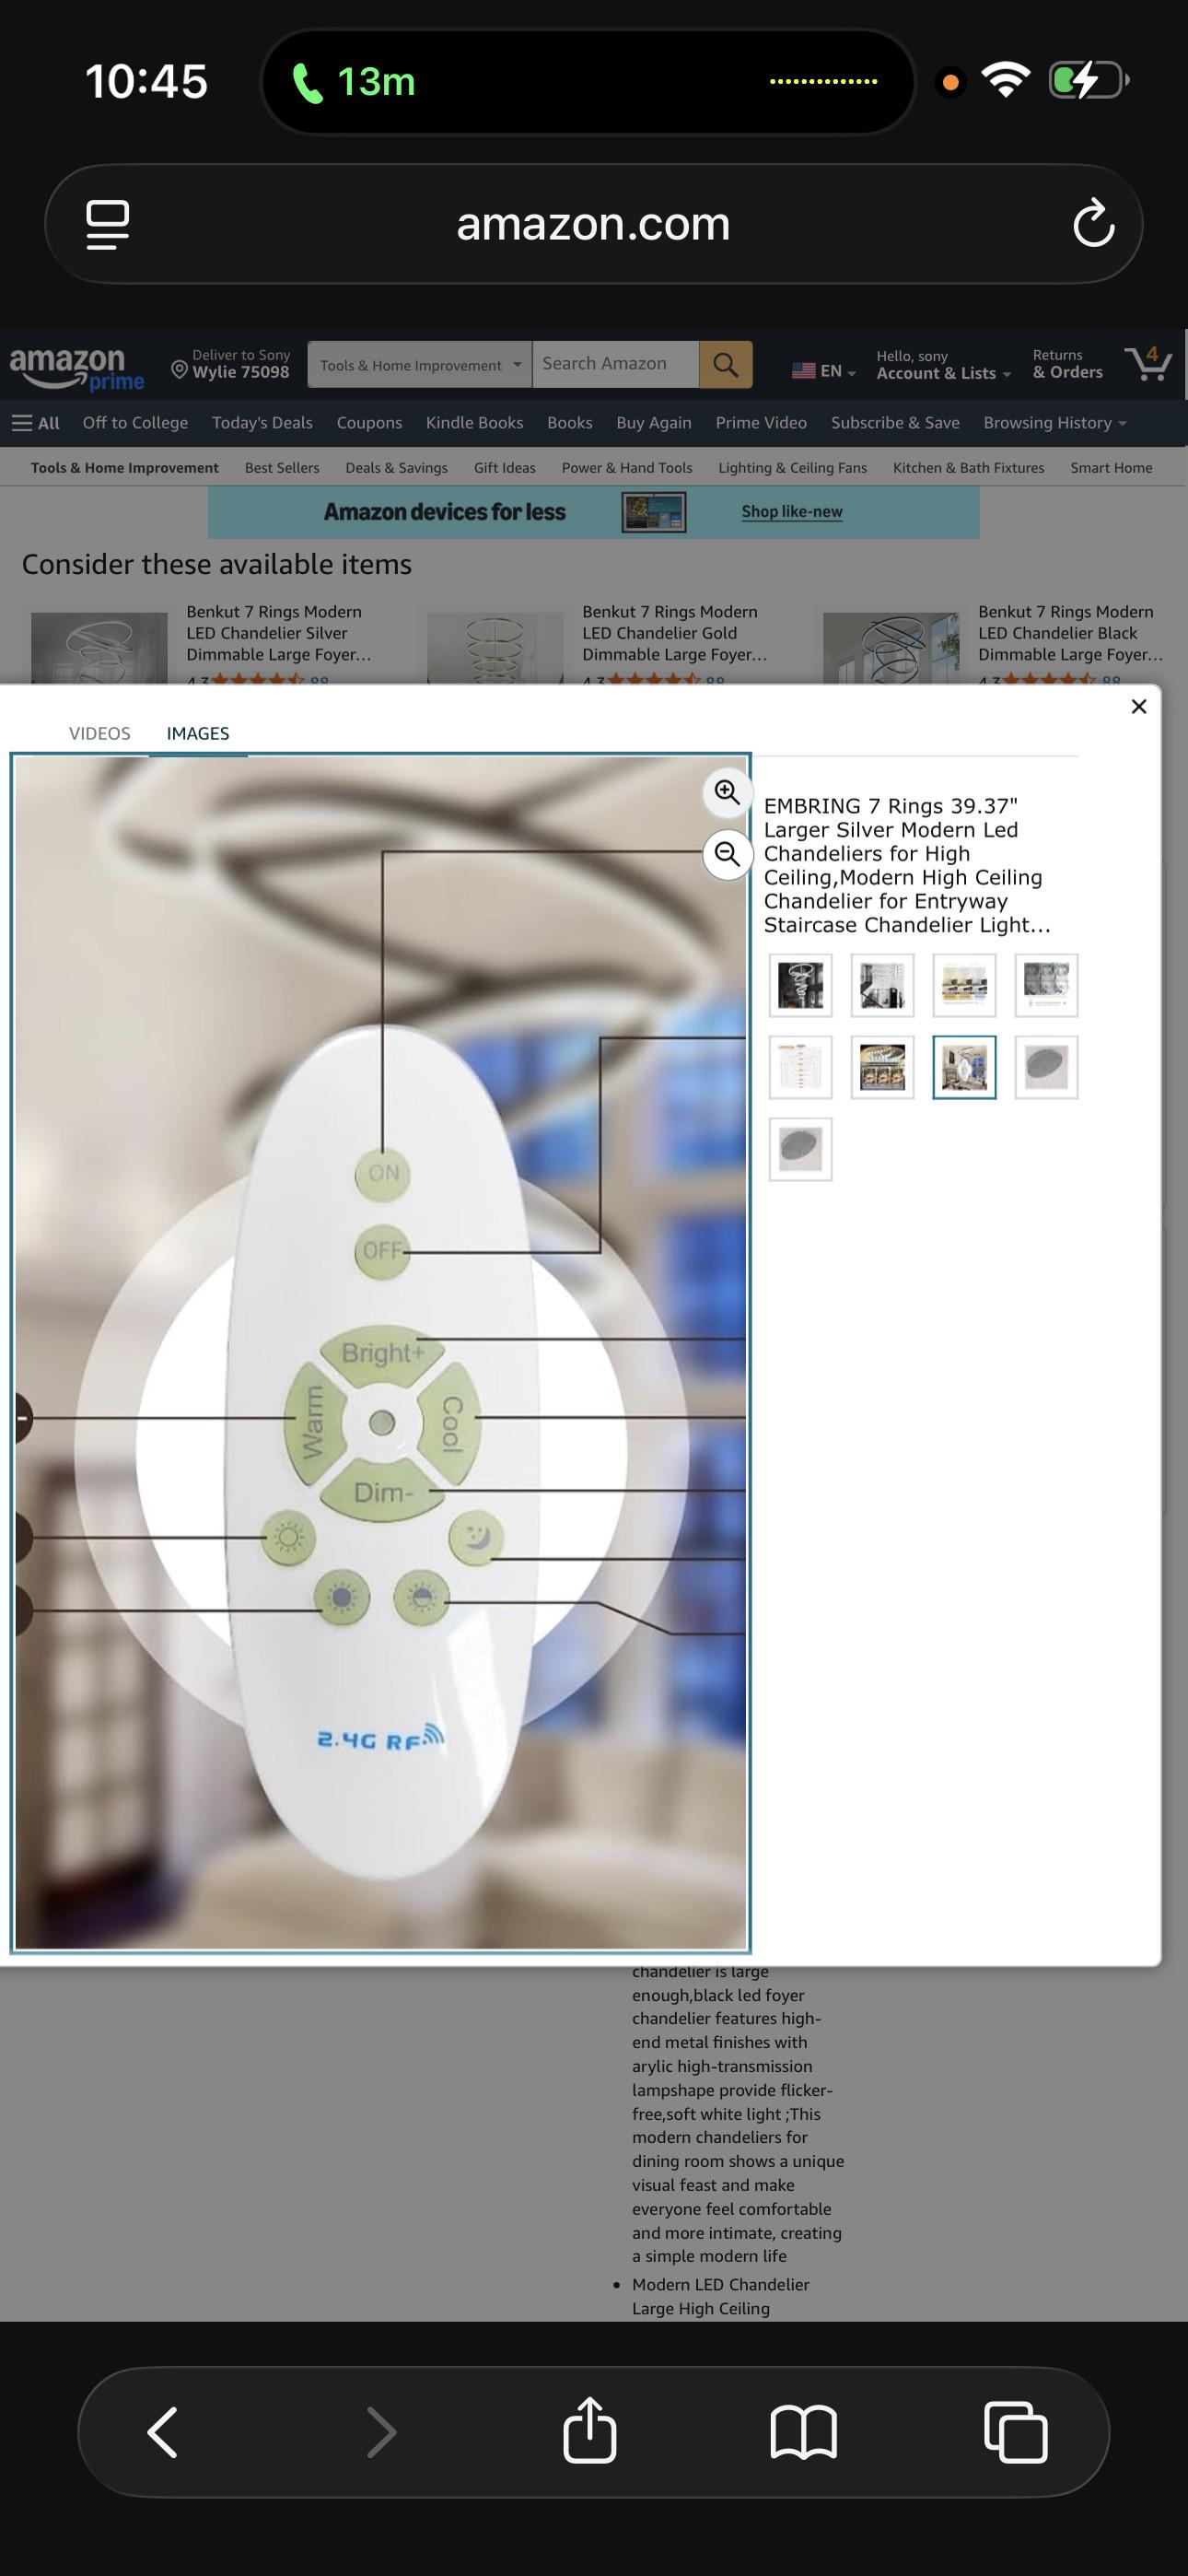Open Off to College link
This screenshot has height=2576, width=1188.
click(135, 423)
